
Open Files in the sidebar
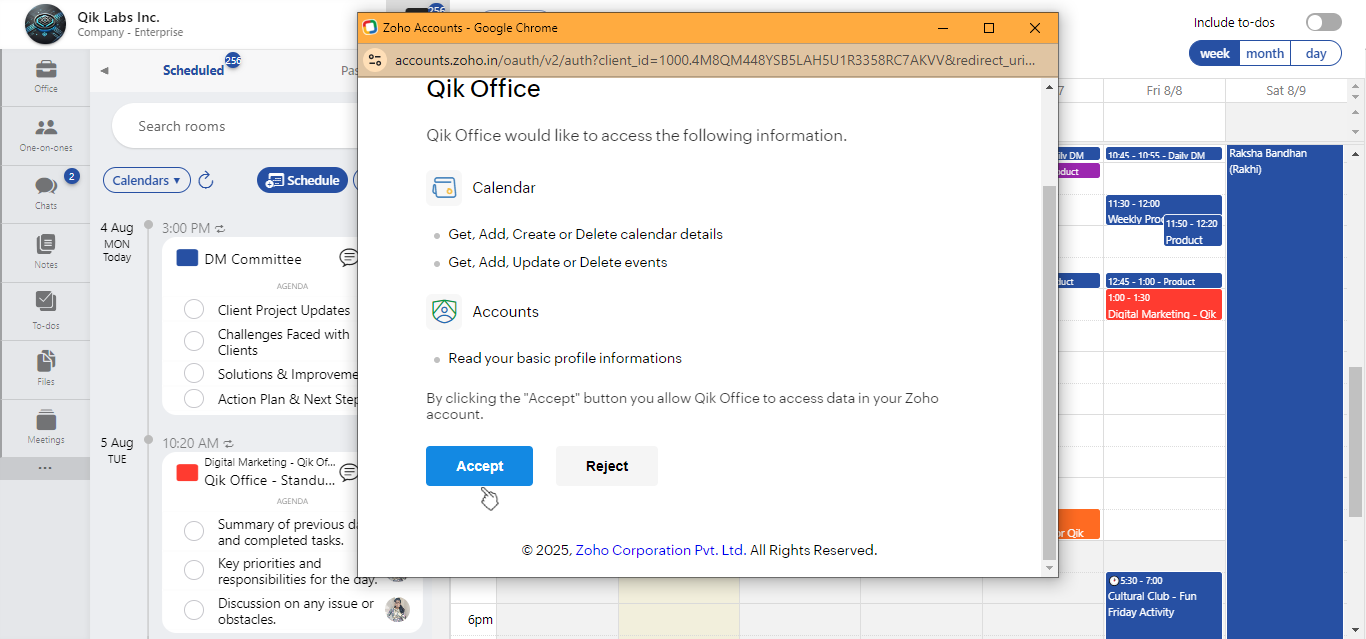pos(46,368)
